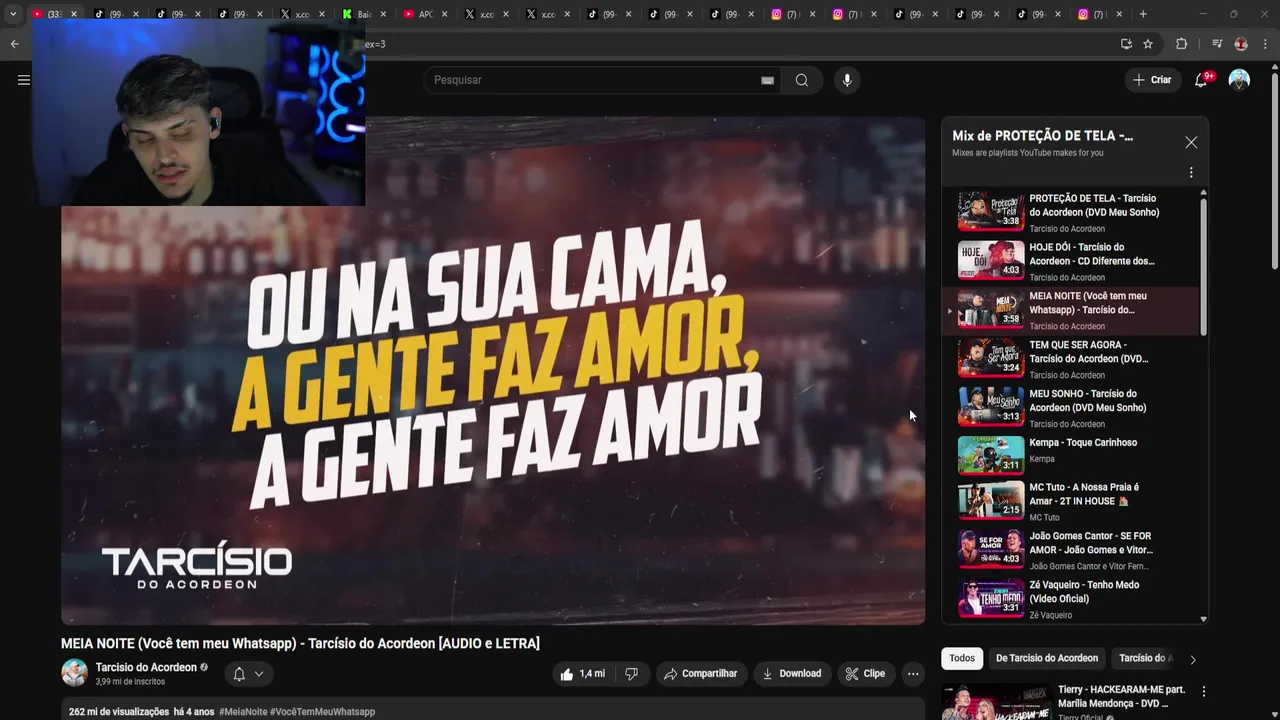Open Zé Vaqueiro Tenho Medo thumbnail
Screen dimensions: 1280x720
point(991,598)
